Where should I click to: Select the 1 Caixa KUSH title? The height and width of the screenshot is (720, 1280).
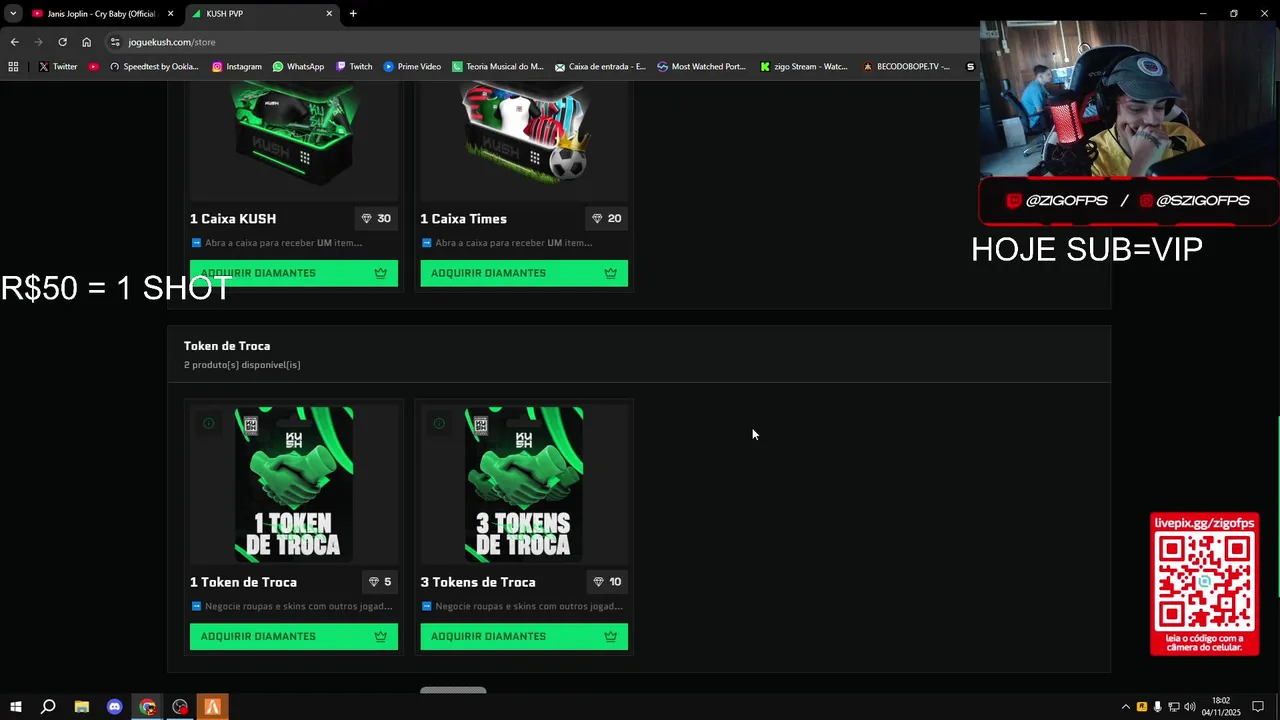233,219
